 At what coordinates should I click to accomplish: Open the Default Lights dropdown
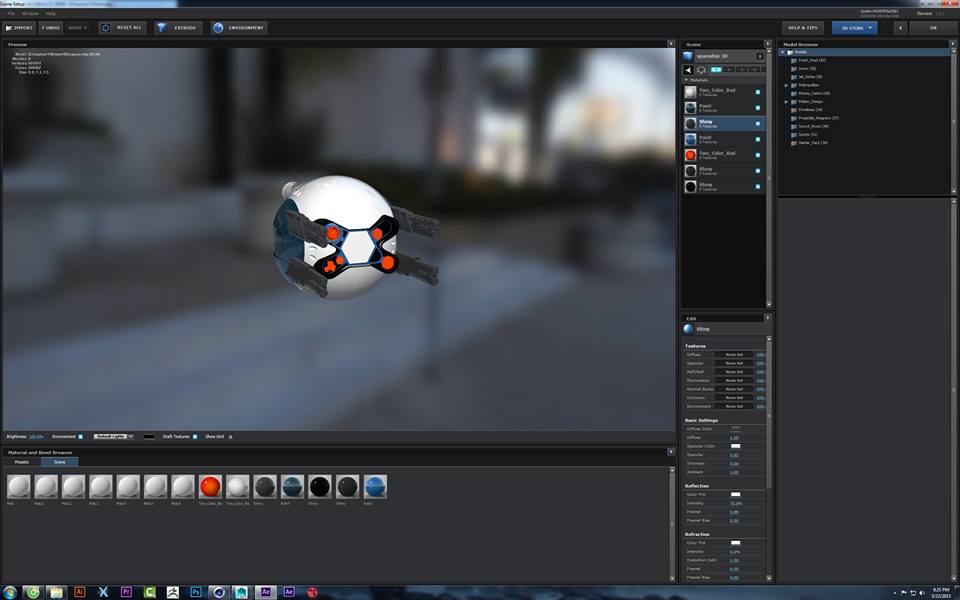coord(113,436)
